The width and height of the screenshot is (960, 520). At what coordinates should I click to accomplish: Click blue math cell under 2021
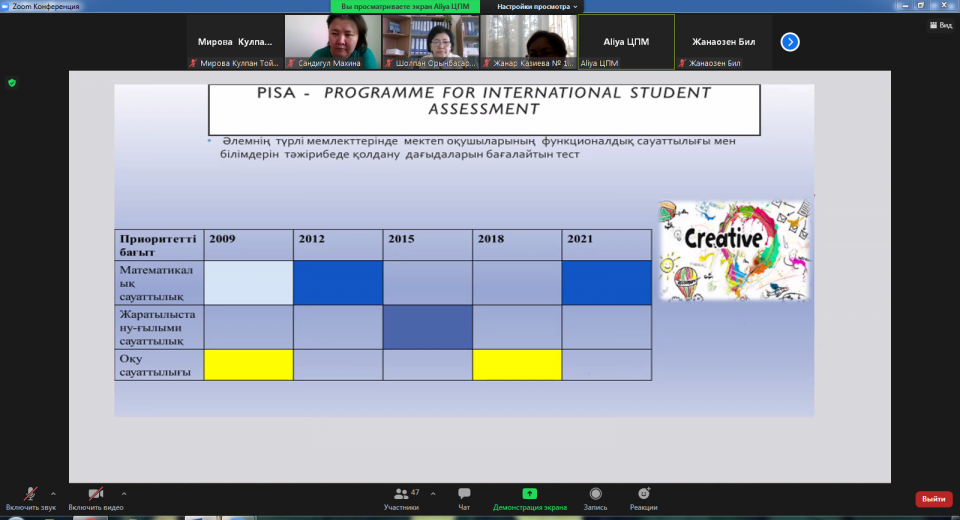[x=606, y=283]
